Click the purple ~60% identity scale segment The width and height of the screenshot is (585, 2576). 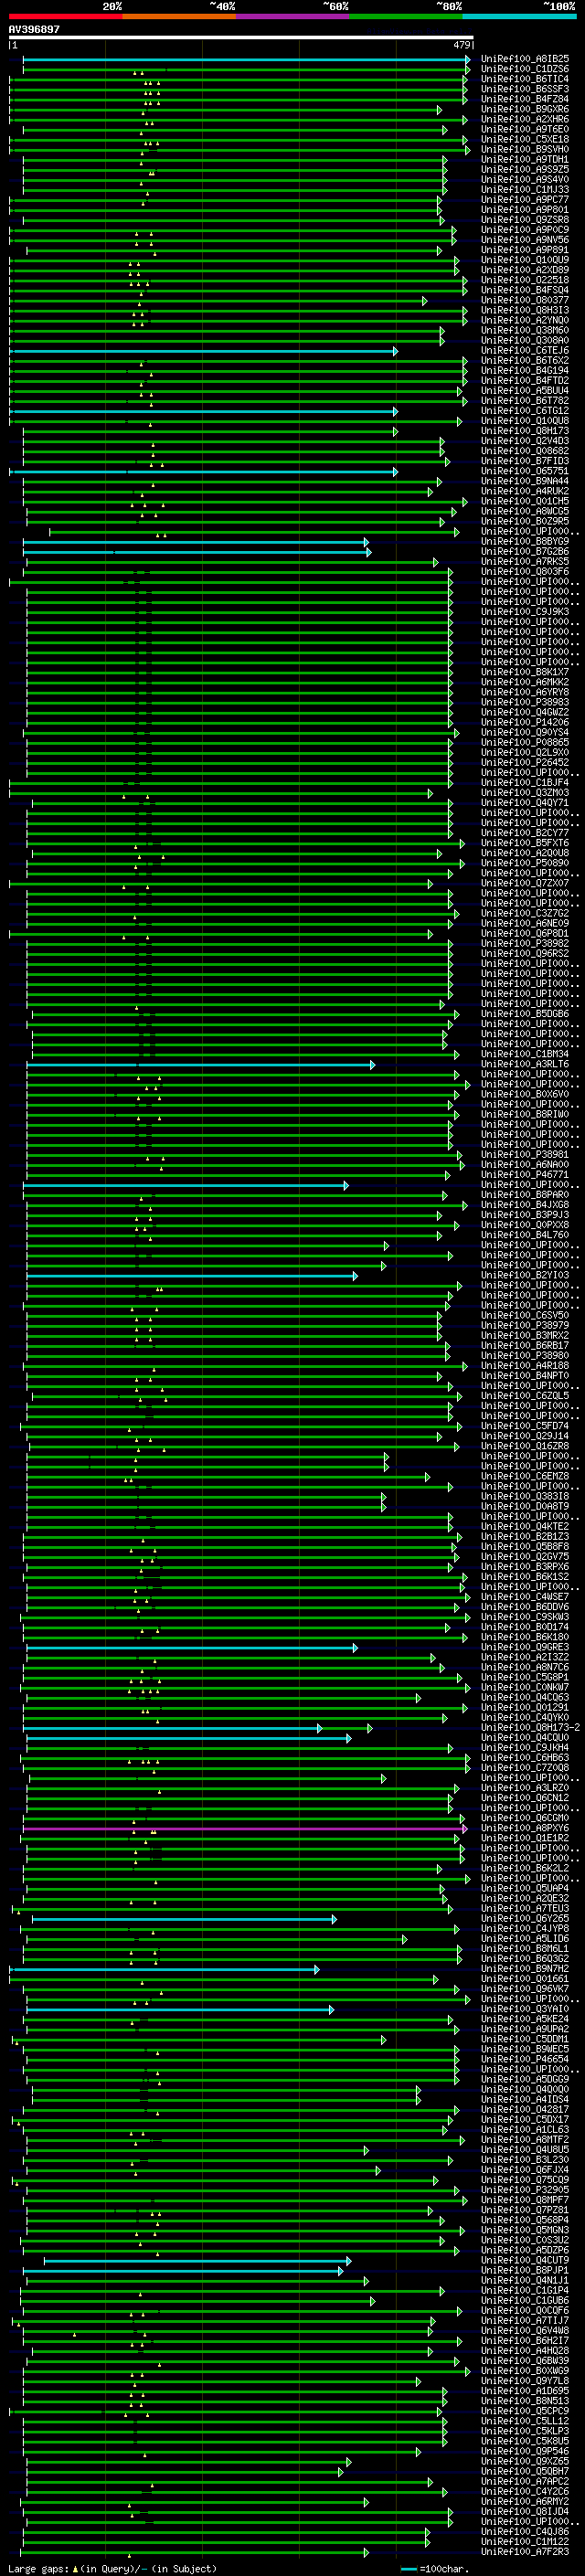tap(293, 16)
